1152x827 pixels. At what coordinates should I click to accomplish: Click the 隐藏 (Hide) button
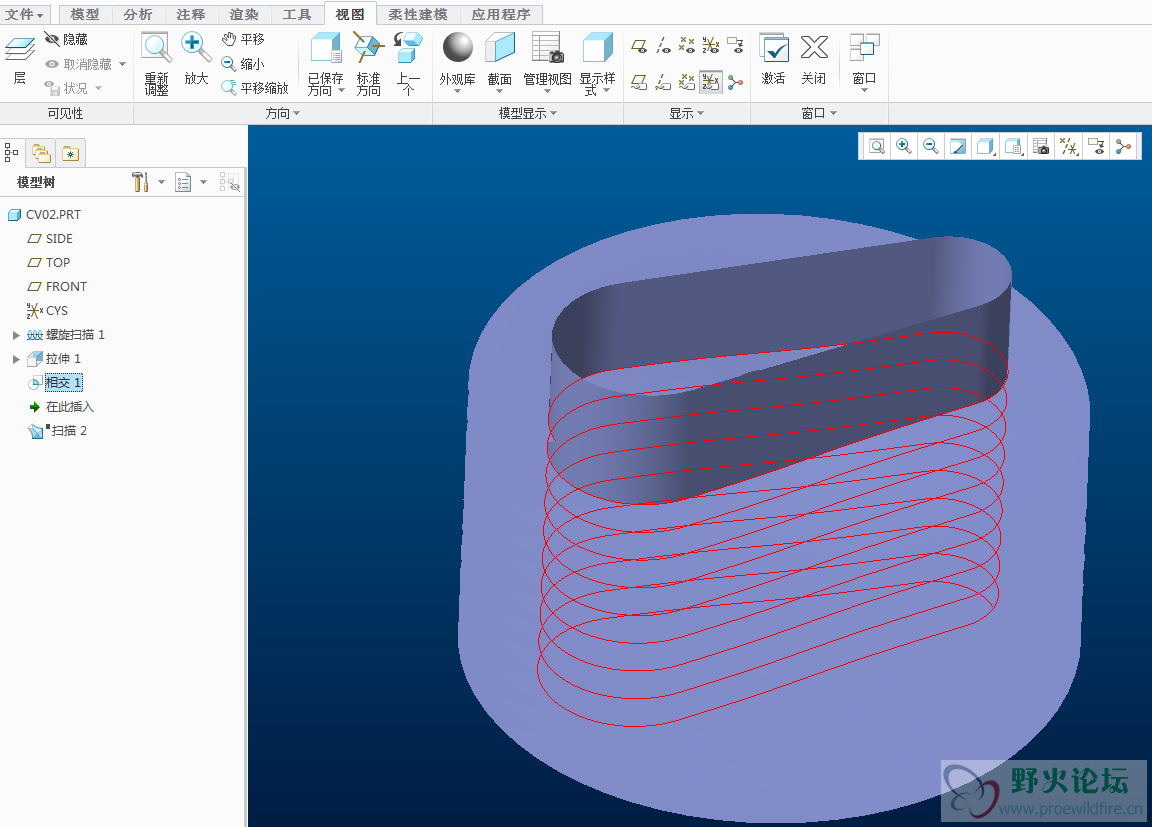[x=66, y=39]
